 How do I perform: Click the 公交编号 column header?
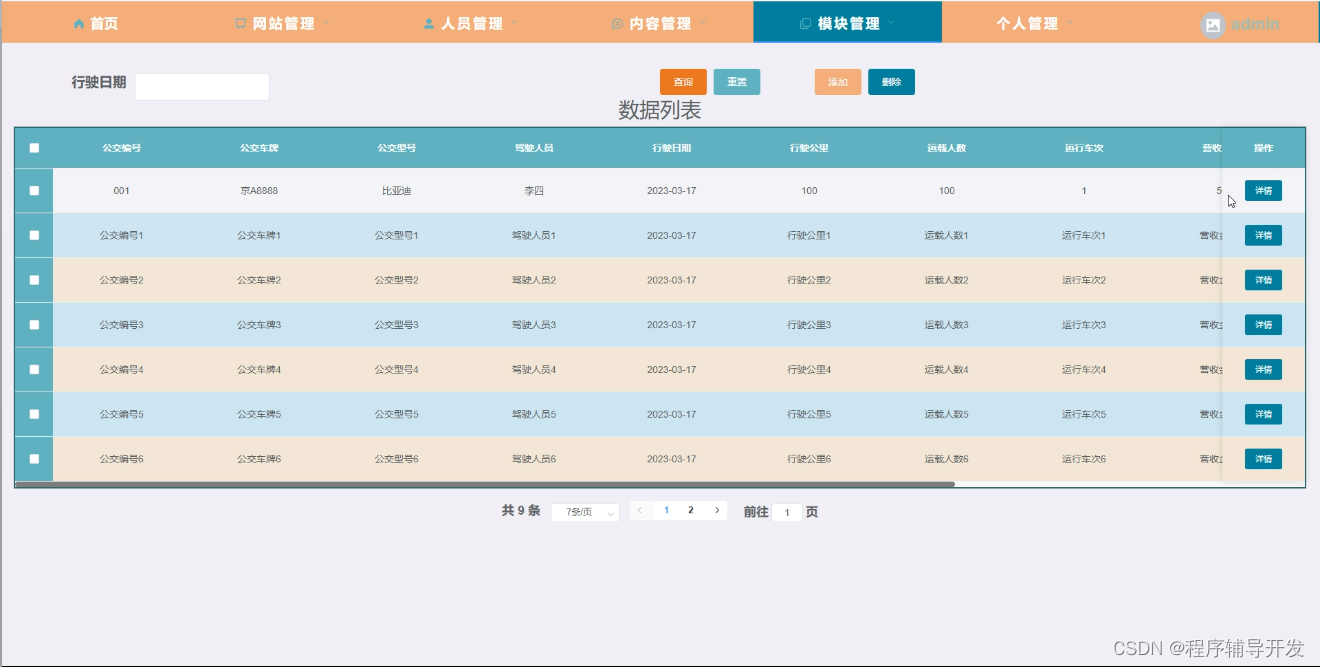point(121,148)
